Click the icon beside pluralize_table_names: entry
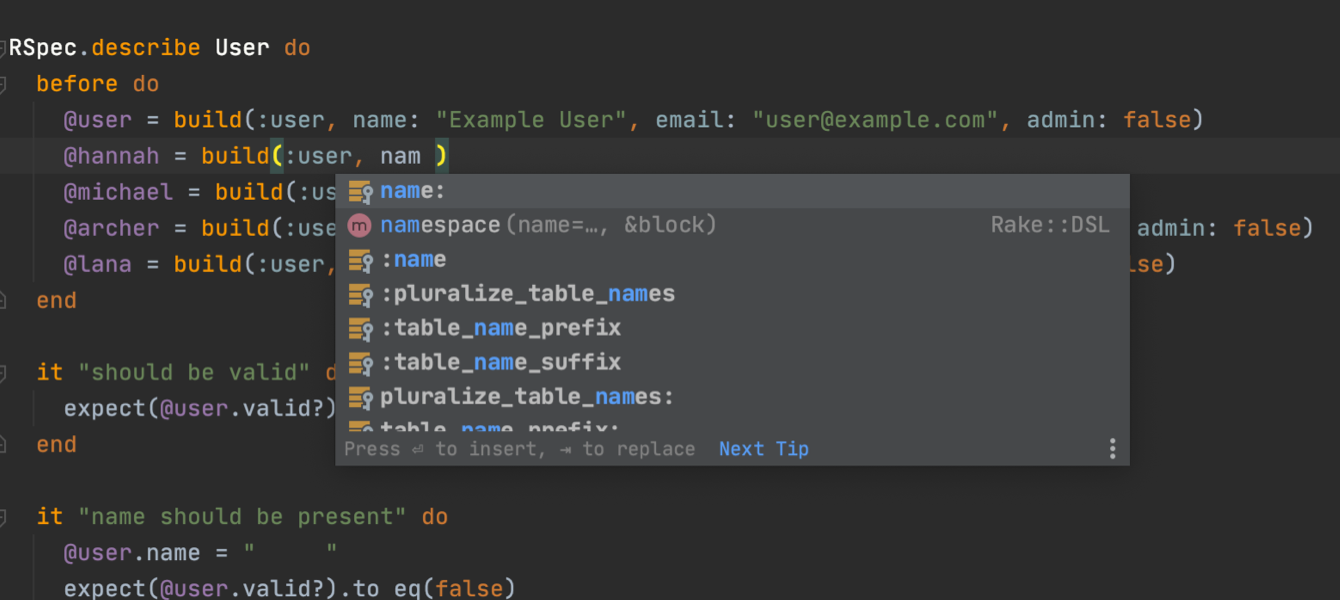The image size is (1340, 600). [360, 397]
